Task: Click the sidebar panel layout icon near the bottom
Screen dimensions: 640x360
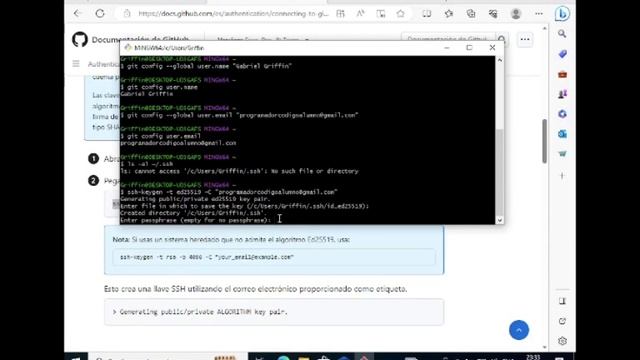Action: coord(562,301)
